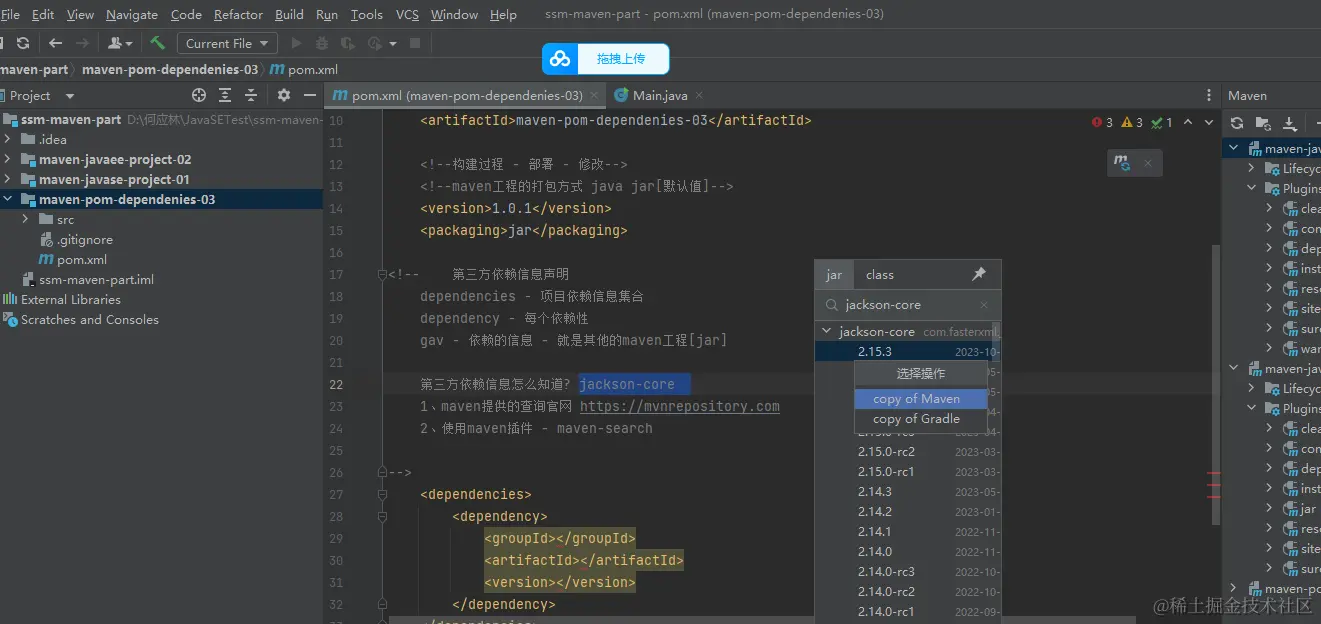Viewport: 1321px width, 624px height.
Task: Open link https://mvnrepository.com in comment
Action: pos(679,406)
